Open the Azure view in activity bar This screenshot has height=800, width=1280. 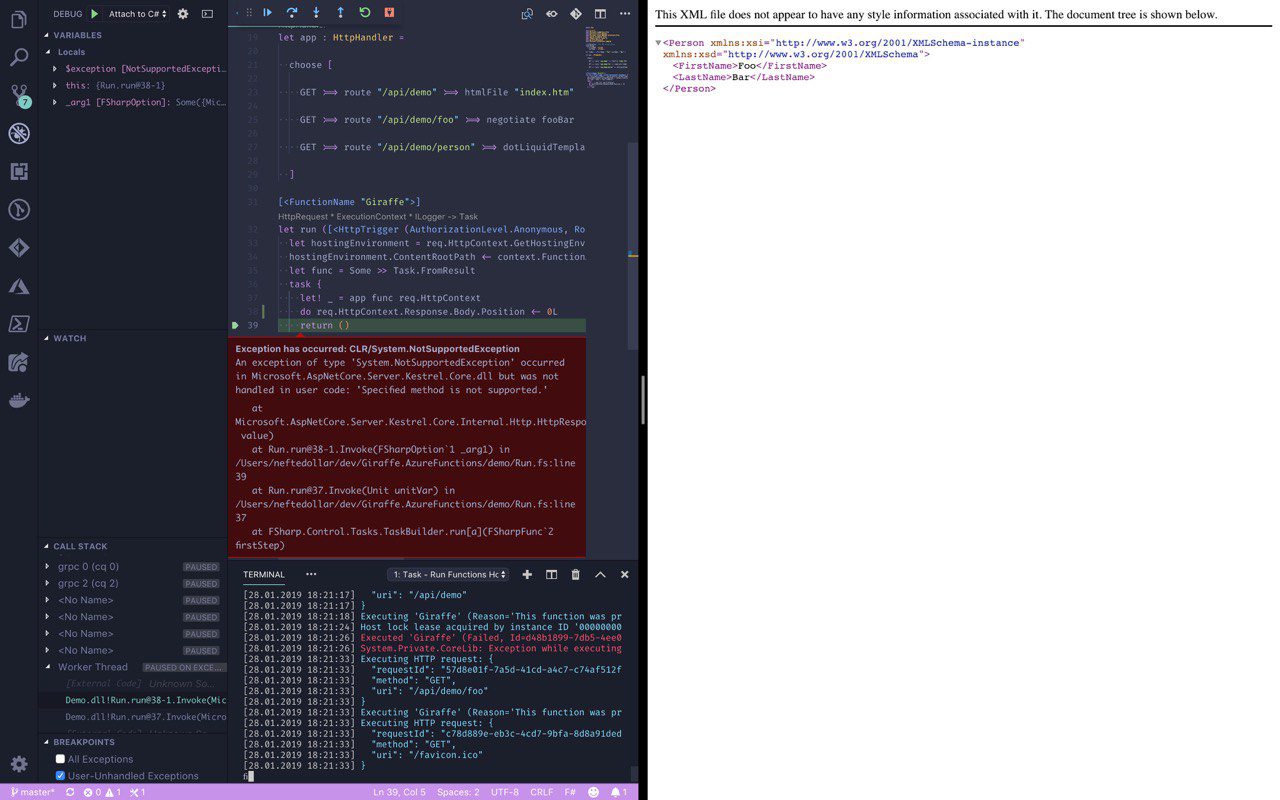(19, 286)
